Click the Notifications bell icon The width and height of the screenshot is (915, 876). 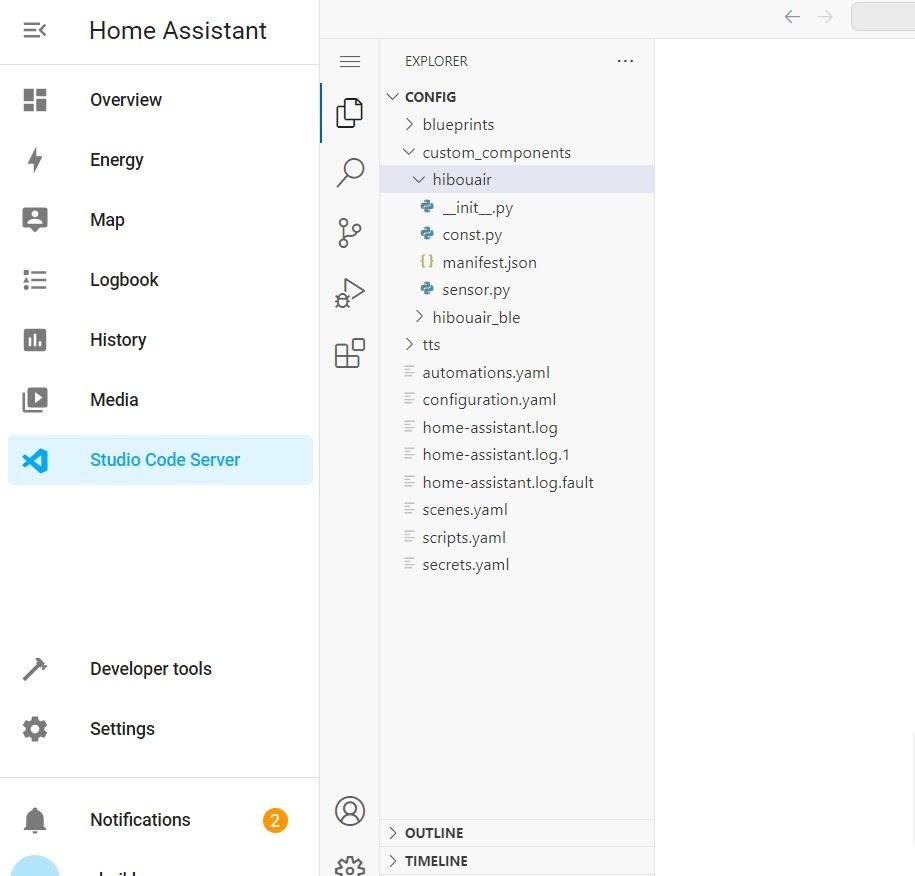34,821
